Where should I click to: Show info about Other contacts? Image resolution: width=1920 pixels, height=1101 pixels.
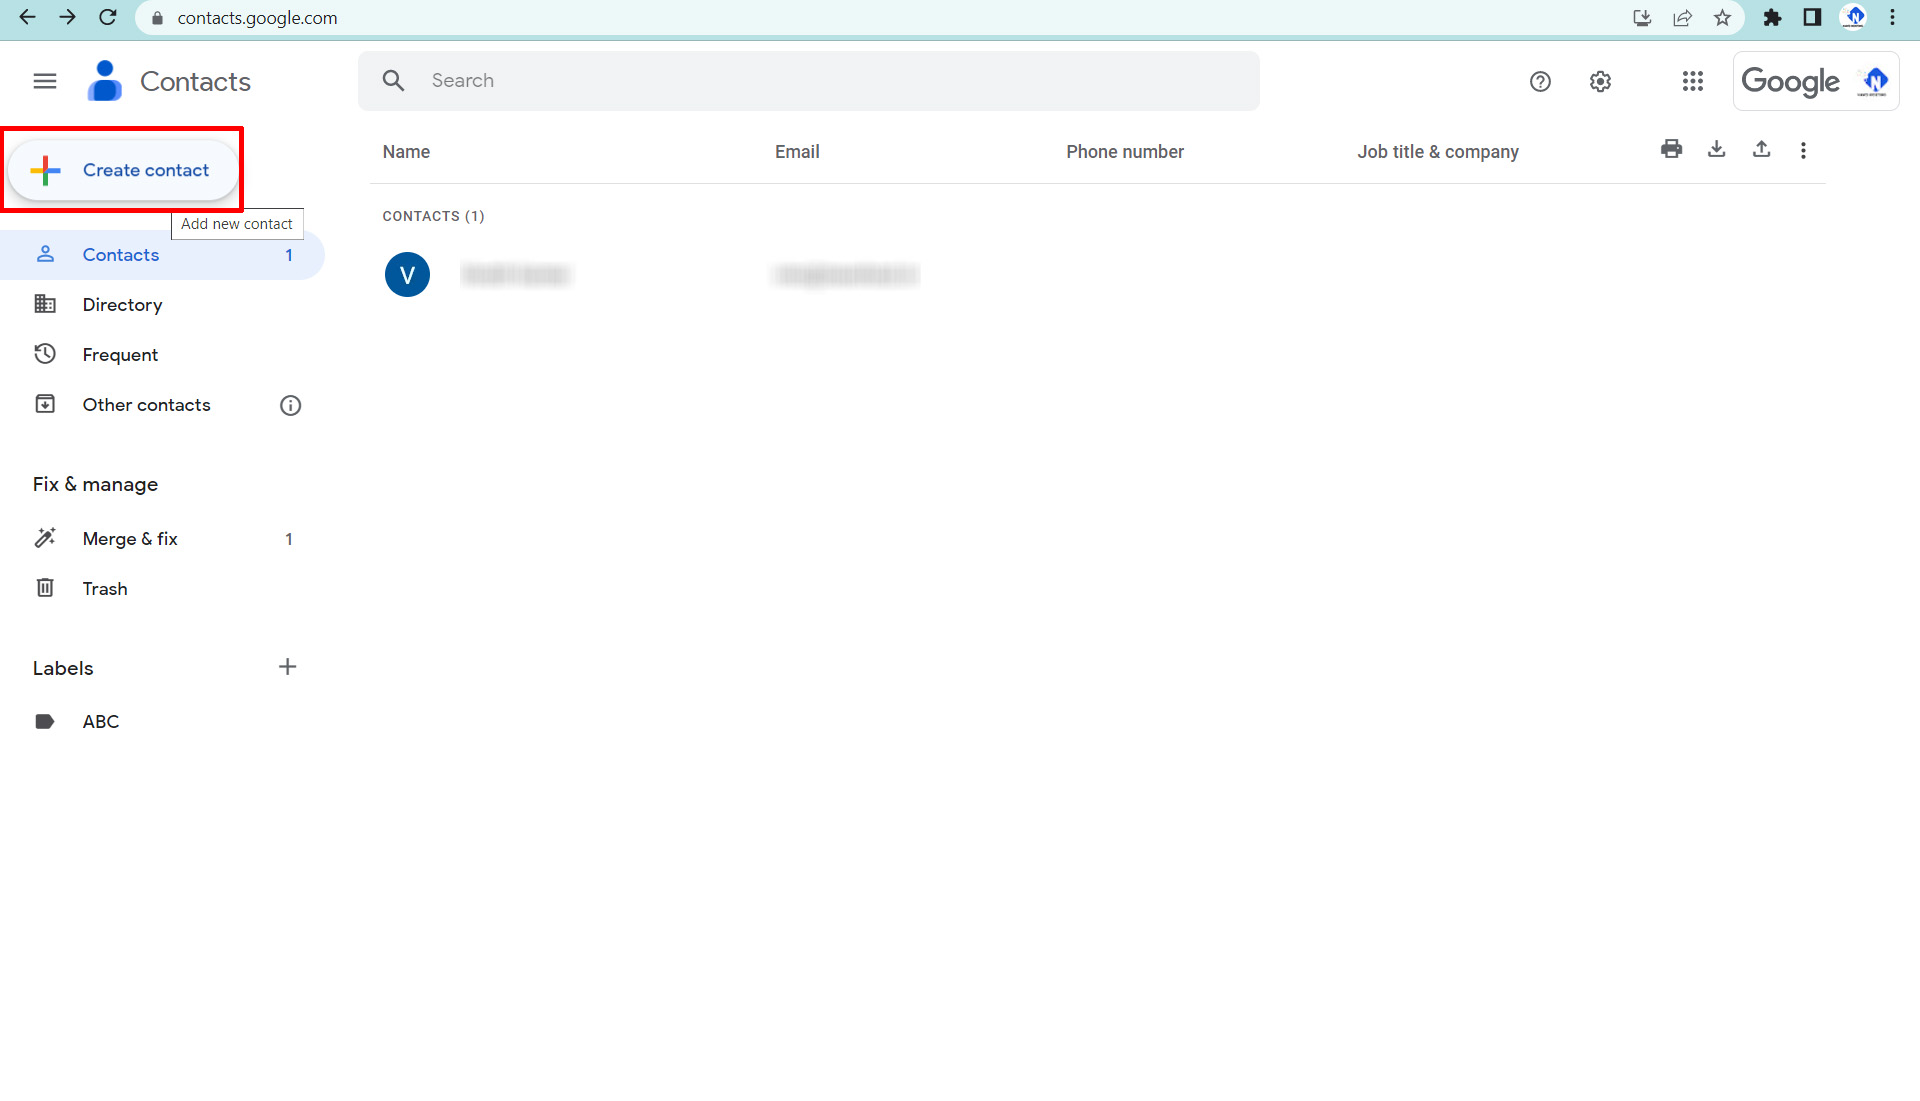click(x=290, y=405)
